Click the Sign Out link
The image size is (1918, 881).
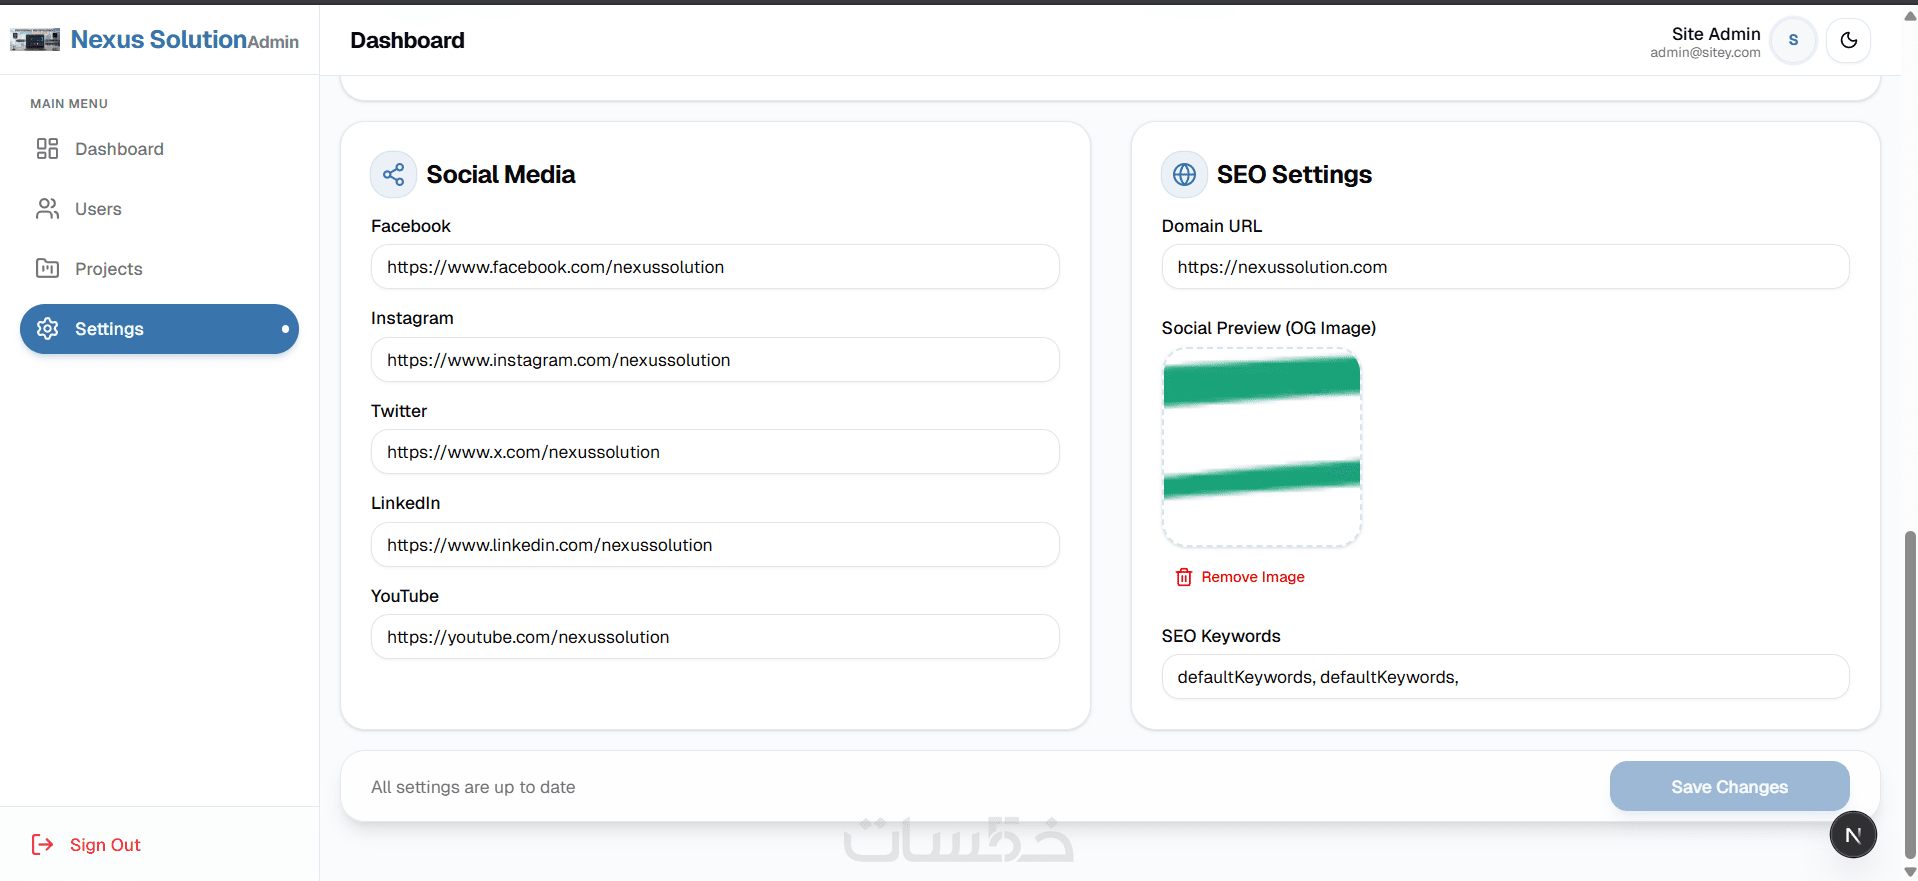[104, 845]
